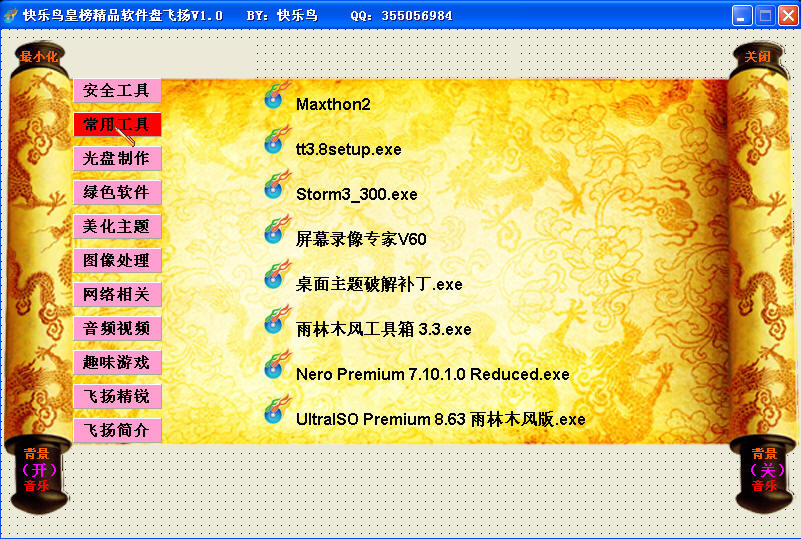Click the icon next to UltraISO Premium 8.63
Screen dimensions: 801x539
click(x=277, y=410)
